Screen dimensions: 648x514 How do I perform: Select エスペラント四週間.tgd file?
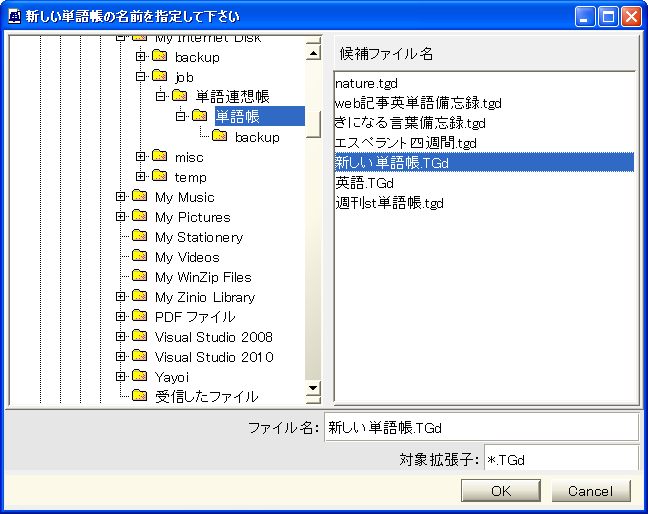[484, 143]
